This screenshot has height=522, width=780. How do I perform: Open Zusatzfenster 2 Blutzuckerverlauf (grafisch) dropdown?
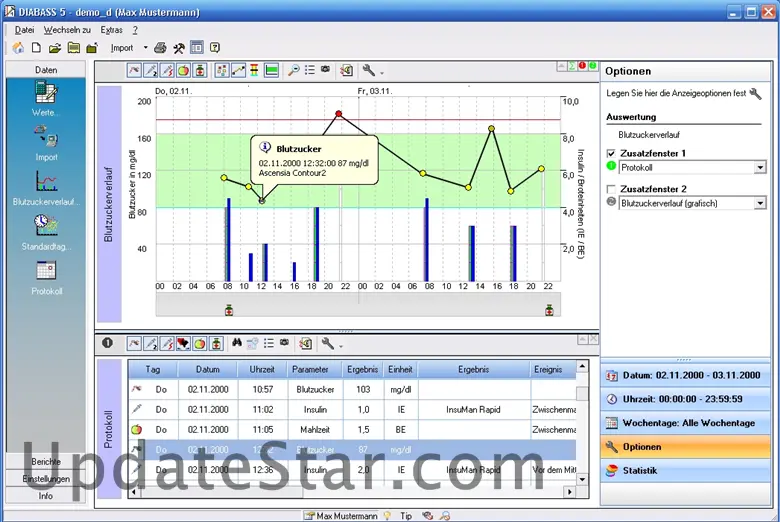pos(760,204)
